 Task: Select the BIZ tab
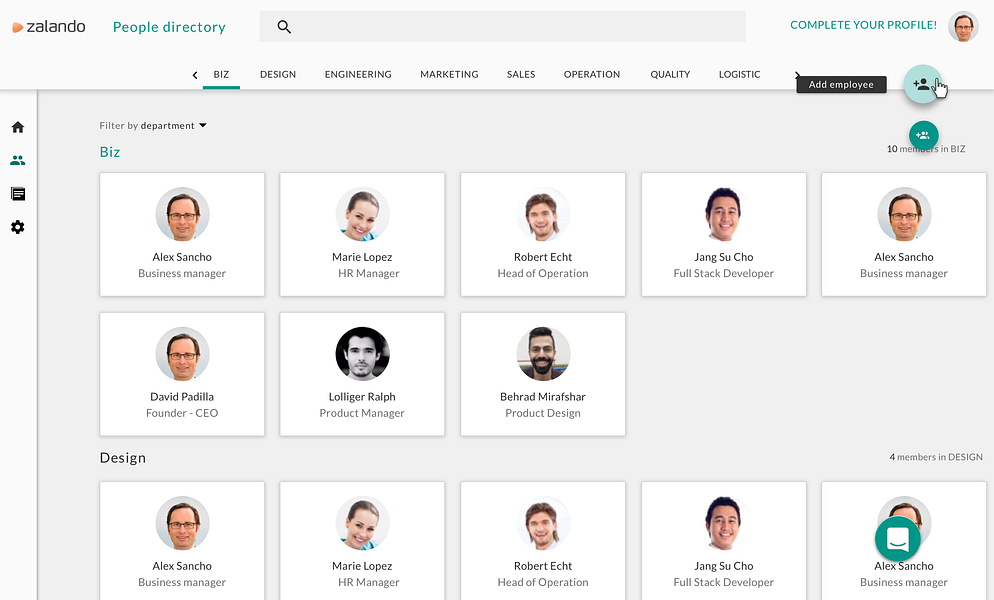click(221, 74)
